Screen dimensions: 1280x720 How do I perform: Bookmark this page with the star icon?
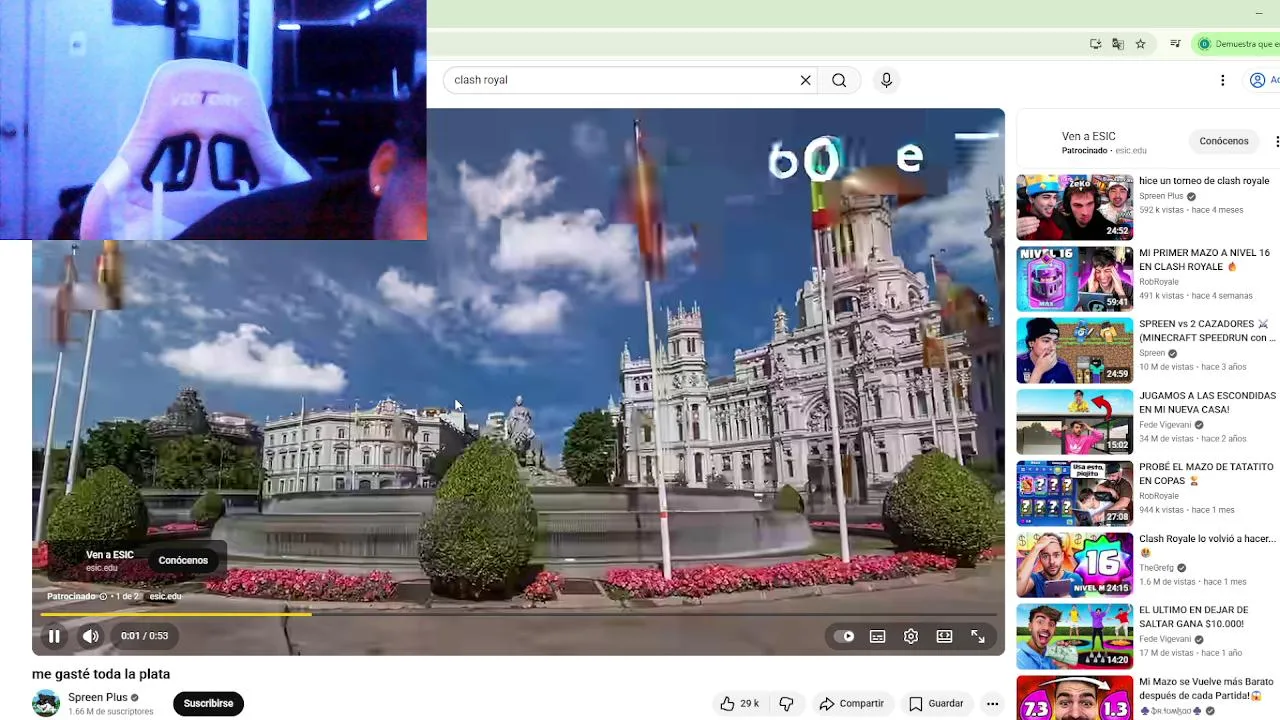(x=1140, y=44)
